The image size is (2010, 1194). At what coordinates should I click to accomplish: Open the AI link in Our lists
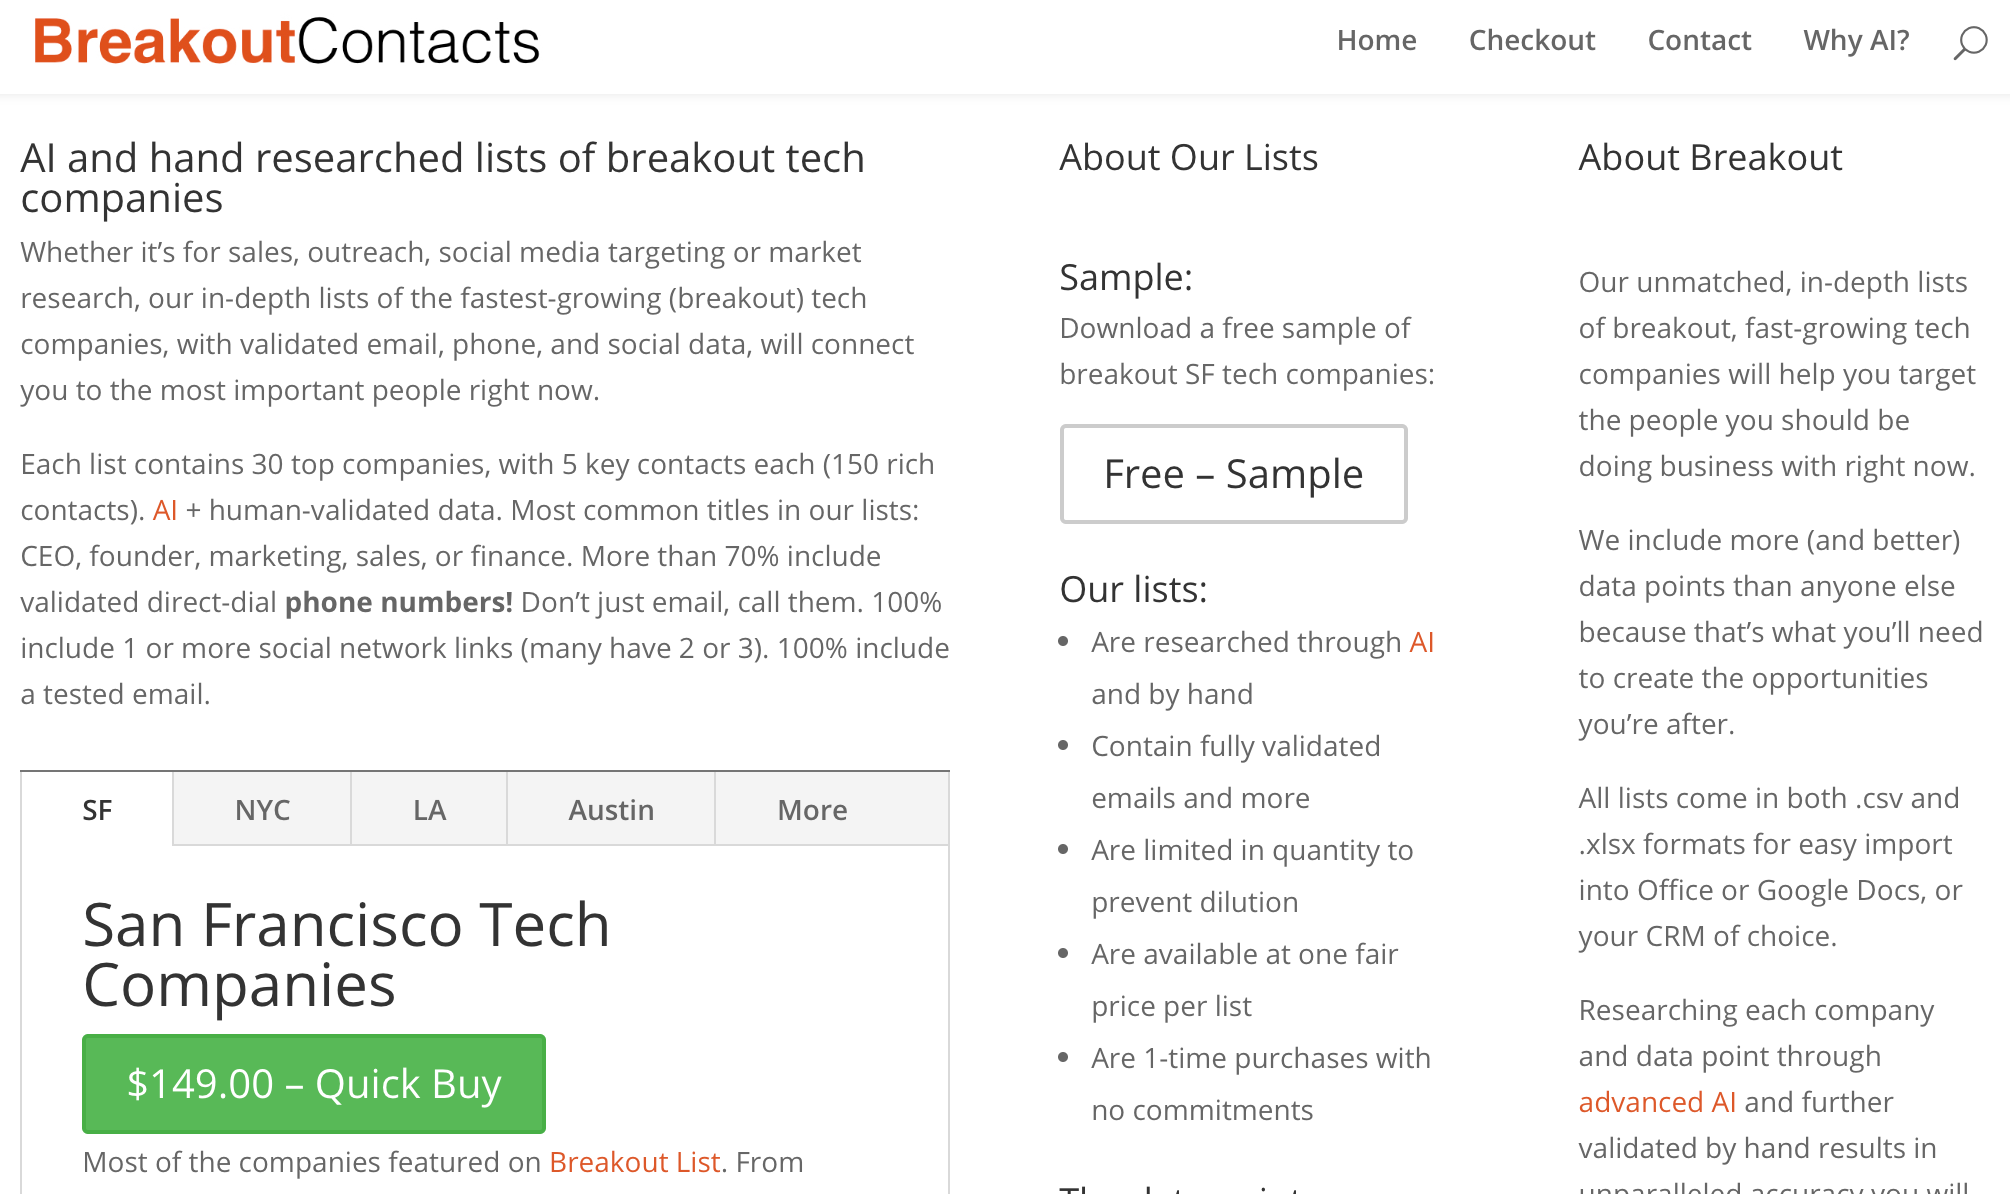(x=1421, y=642)
